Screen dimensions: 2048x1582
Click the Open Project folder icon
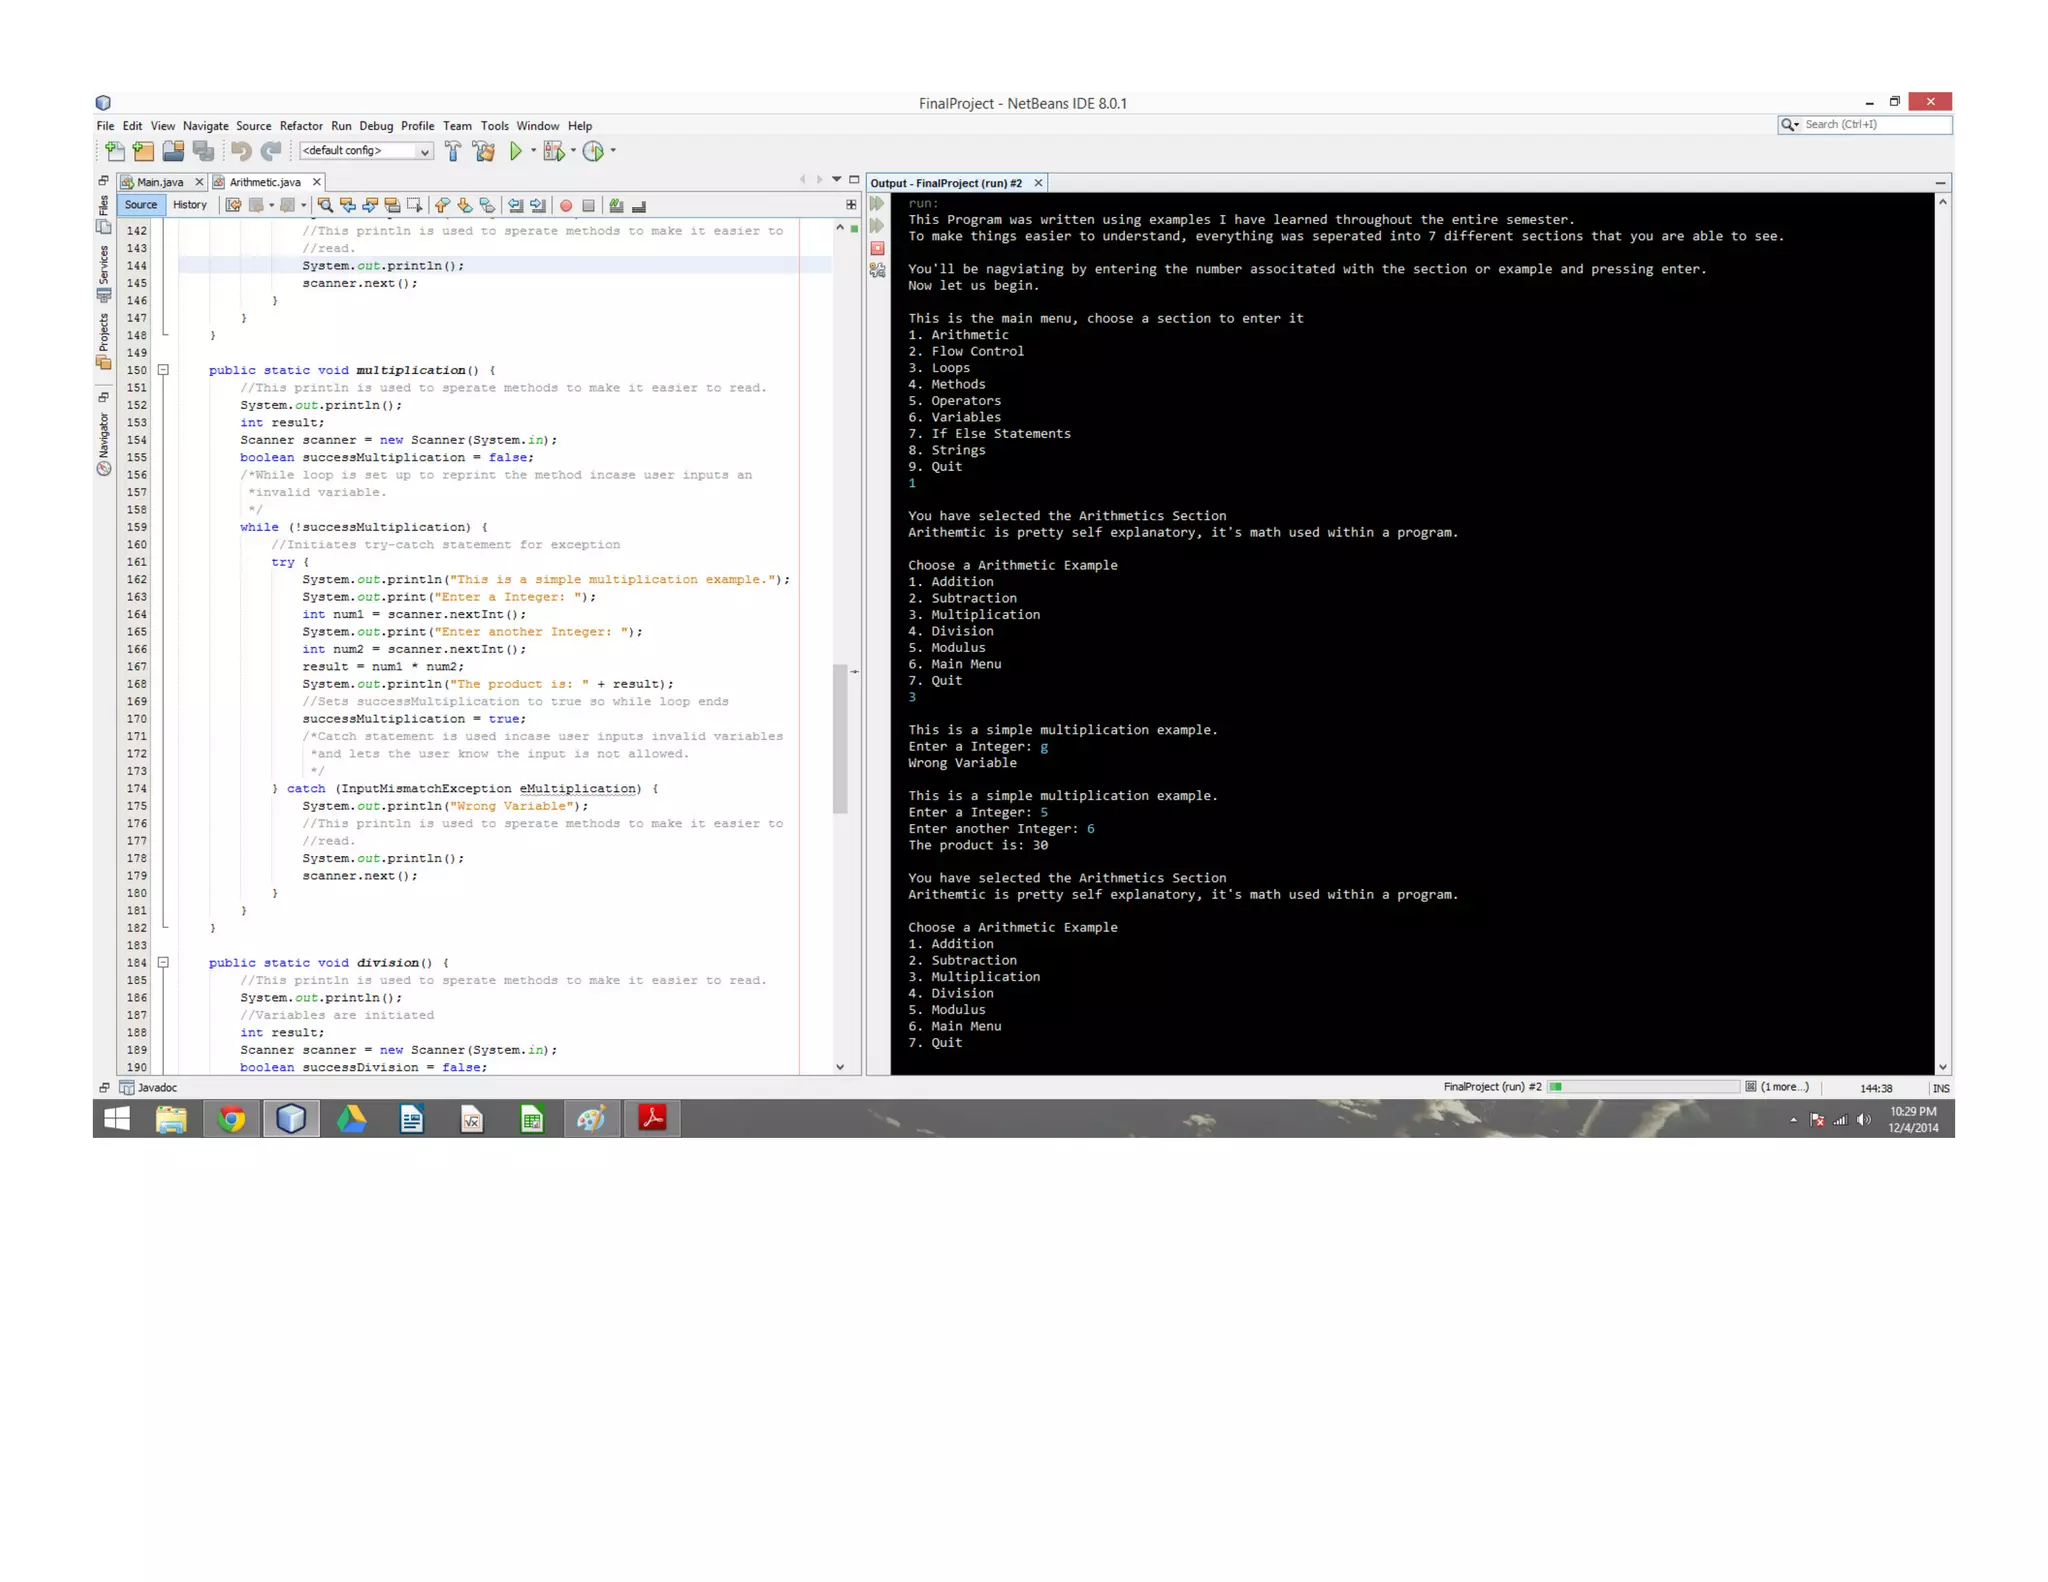click(173, 151)
